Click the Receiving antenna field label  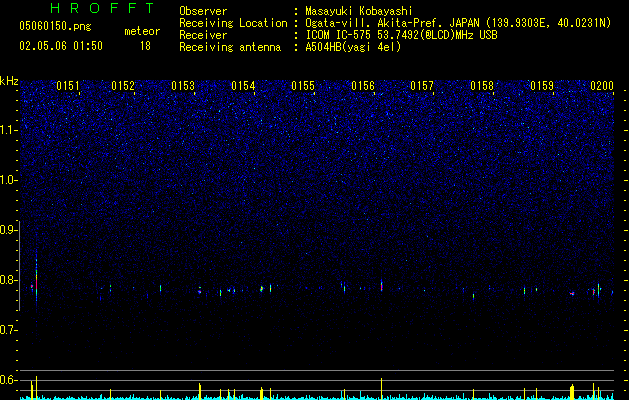230,47
